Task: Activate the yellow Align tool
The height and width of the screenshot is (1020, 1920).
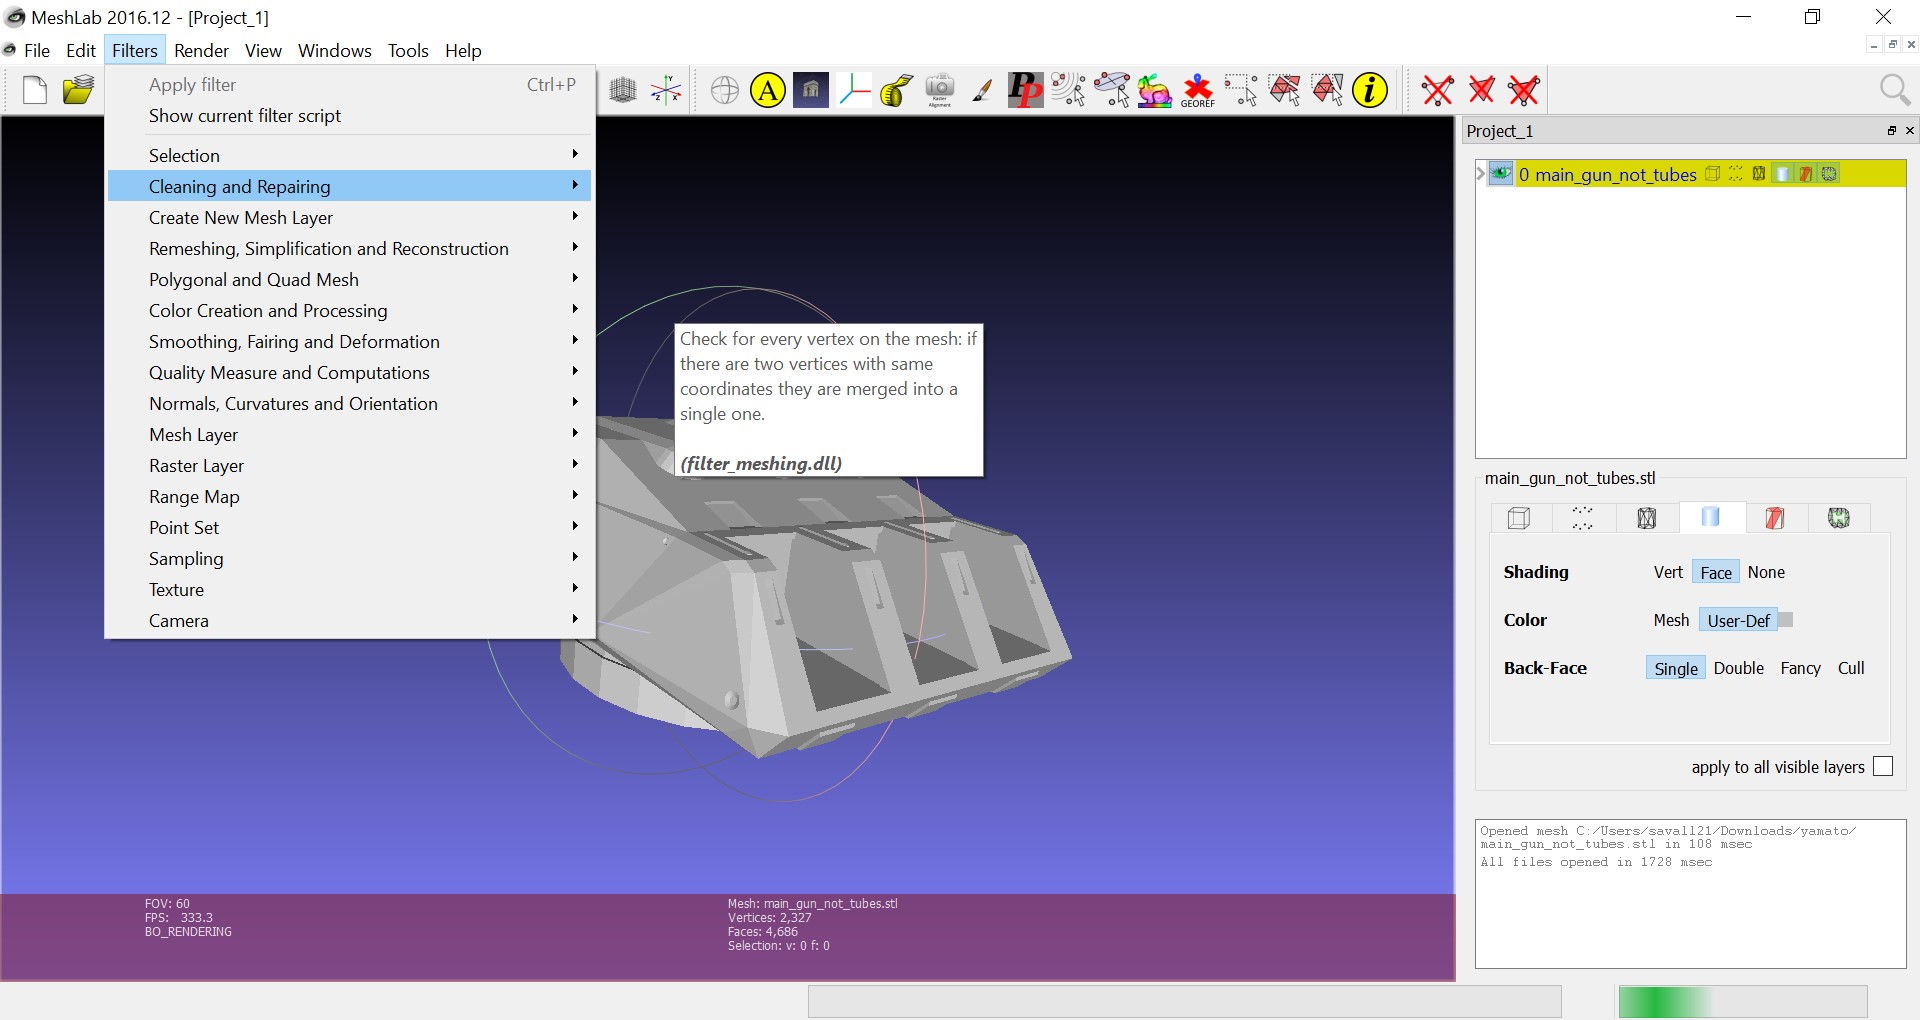Action: 768,91
